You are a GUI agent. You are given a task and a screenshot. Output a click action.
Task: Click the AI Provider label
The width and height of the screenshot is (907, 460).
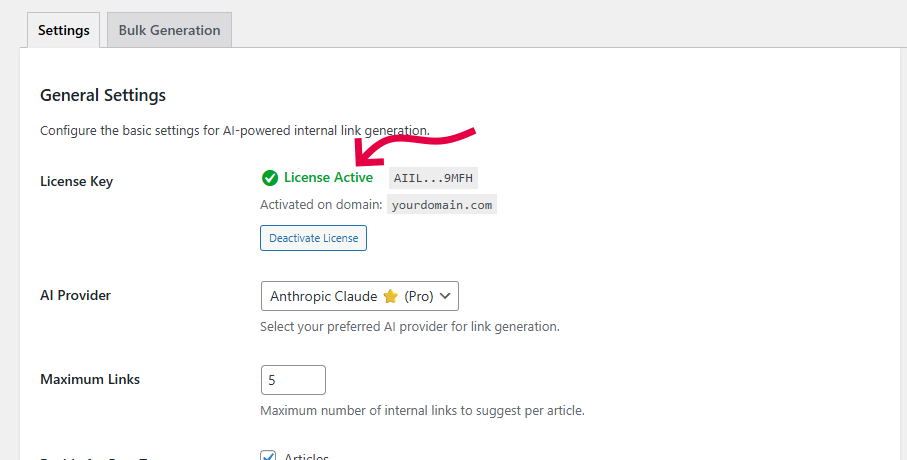(75, 296)
